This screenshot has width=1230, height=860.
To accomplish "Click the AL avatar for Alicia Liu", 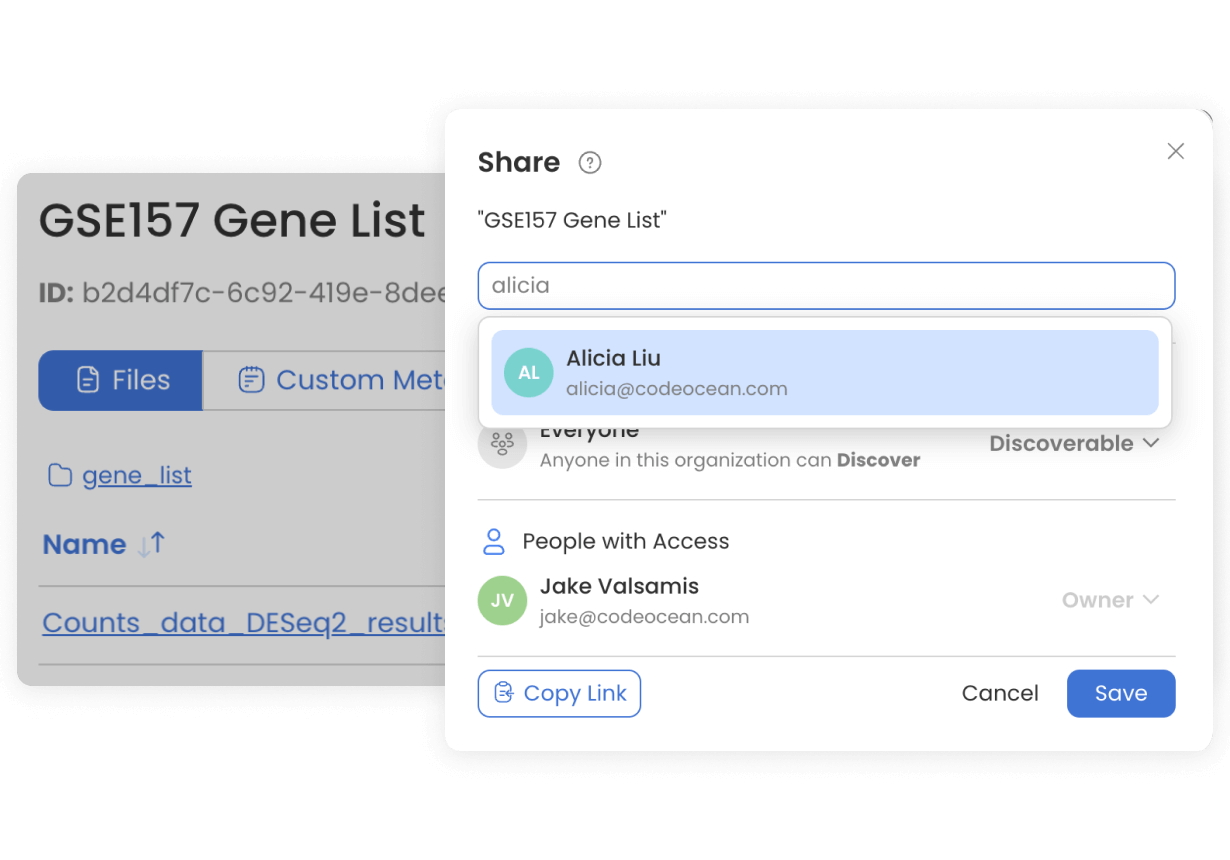I will coord(529,373).
